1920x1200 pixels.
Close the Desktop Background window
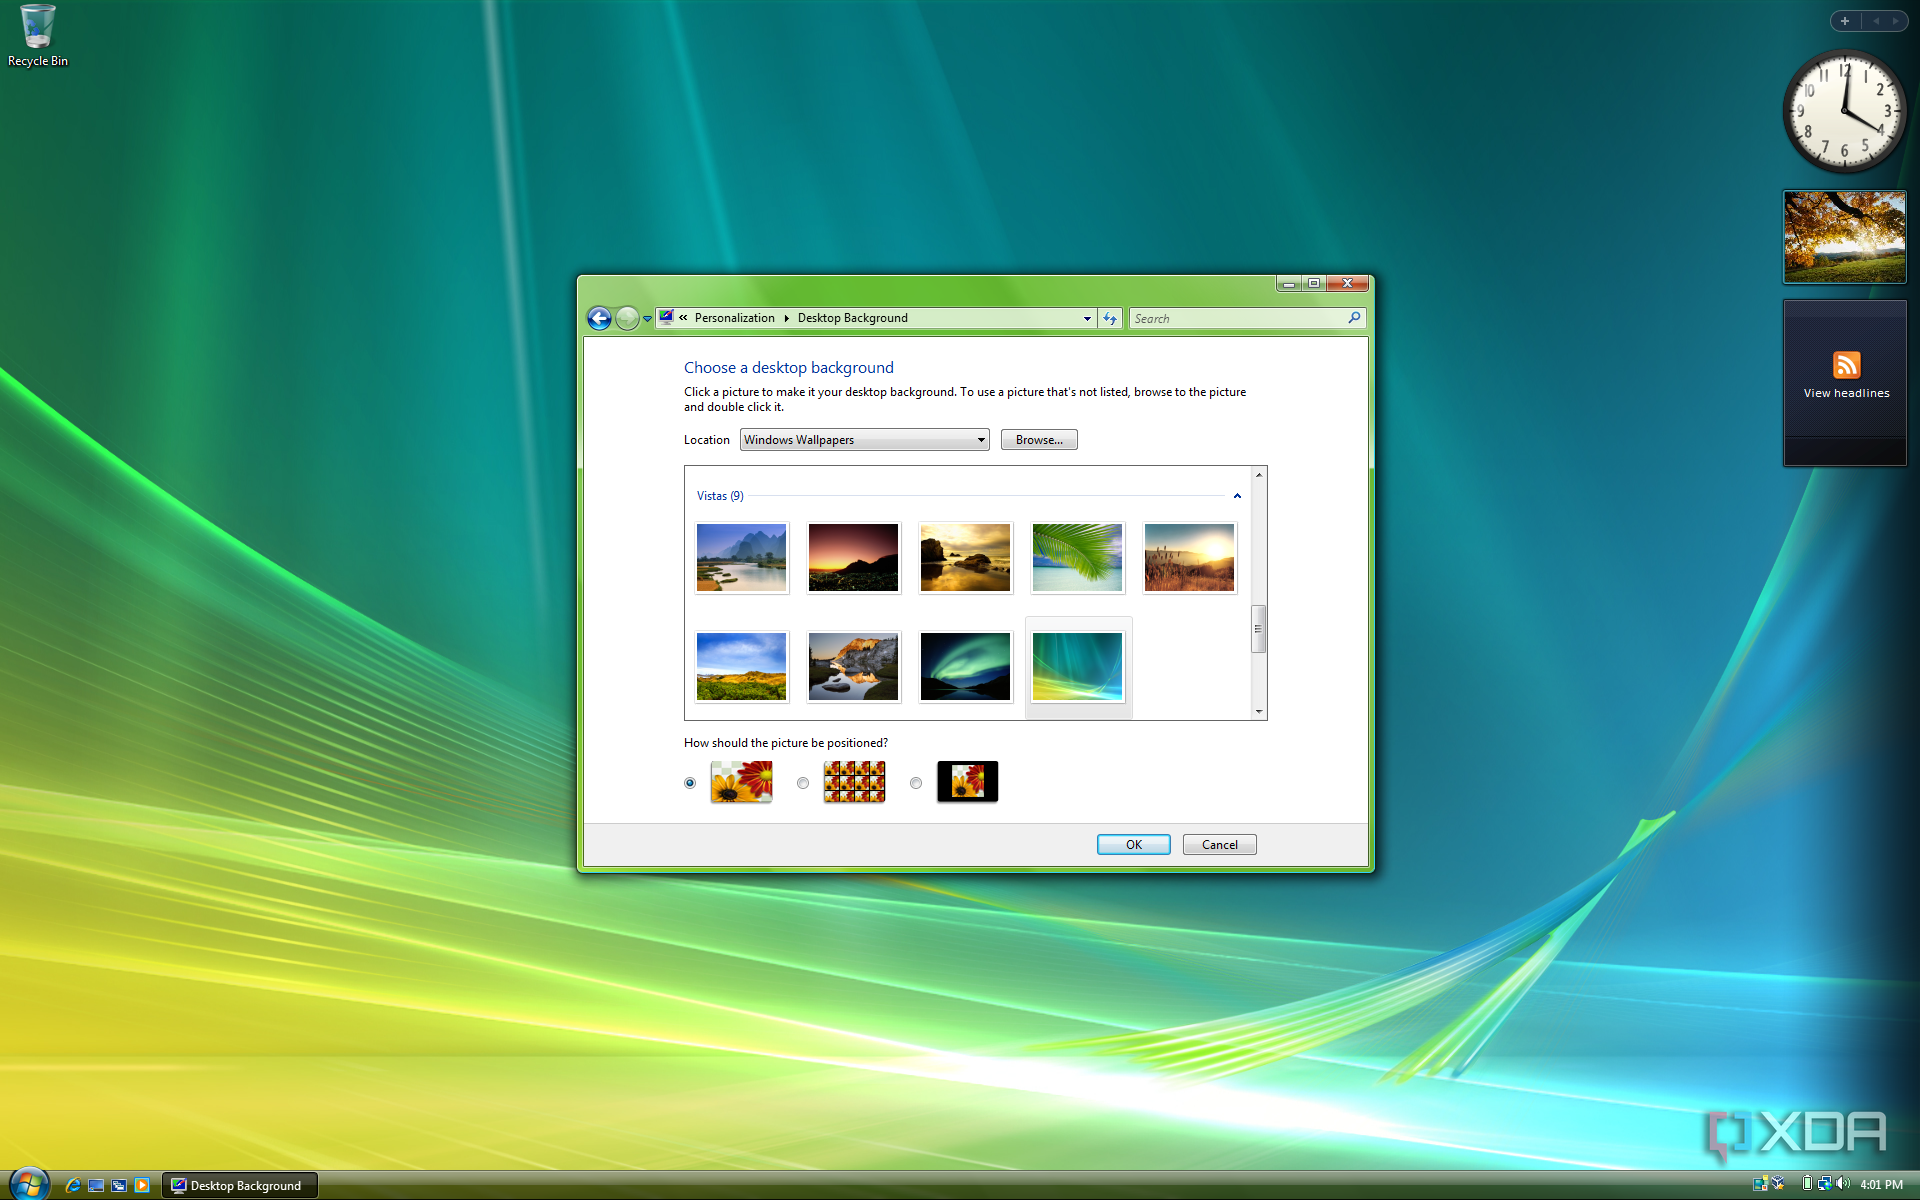coord(1347,284)
